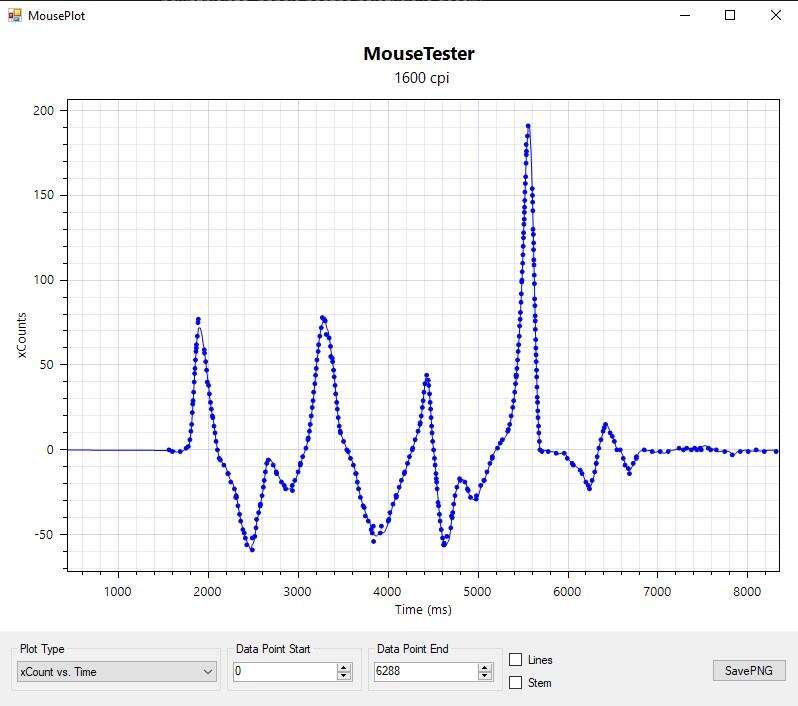Click the xCounts vertical axis label

pos(22,337)
